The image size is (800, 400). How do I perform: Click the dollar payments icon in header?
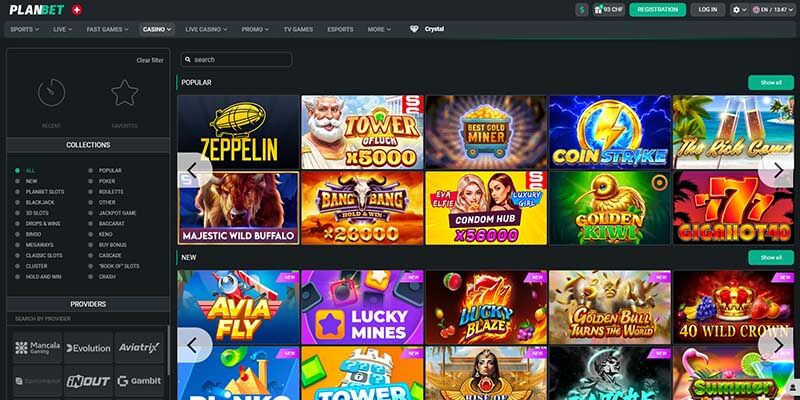[582, 10]
